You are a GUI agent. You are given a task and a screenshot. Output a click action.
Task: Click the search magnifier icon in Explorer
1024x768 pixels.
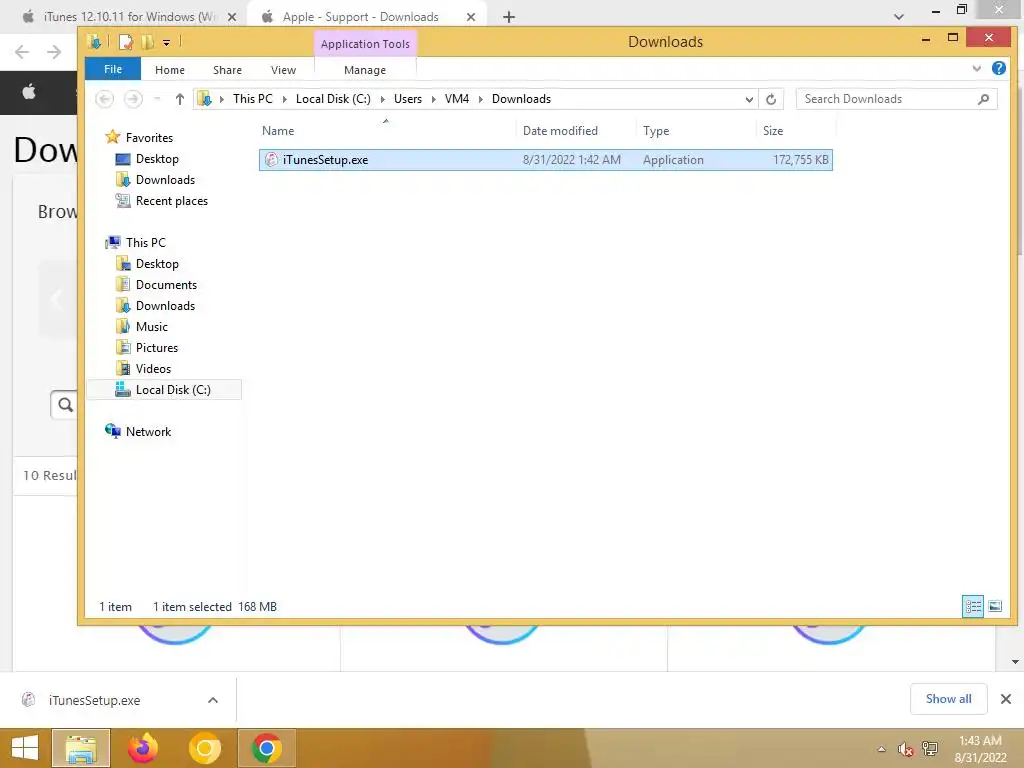(984, 99)
